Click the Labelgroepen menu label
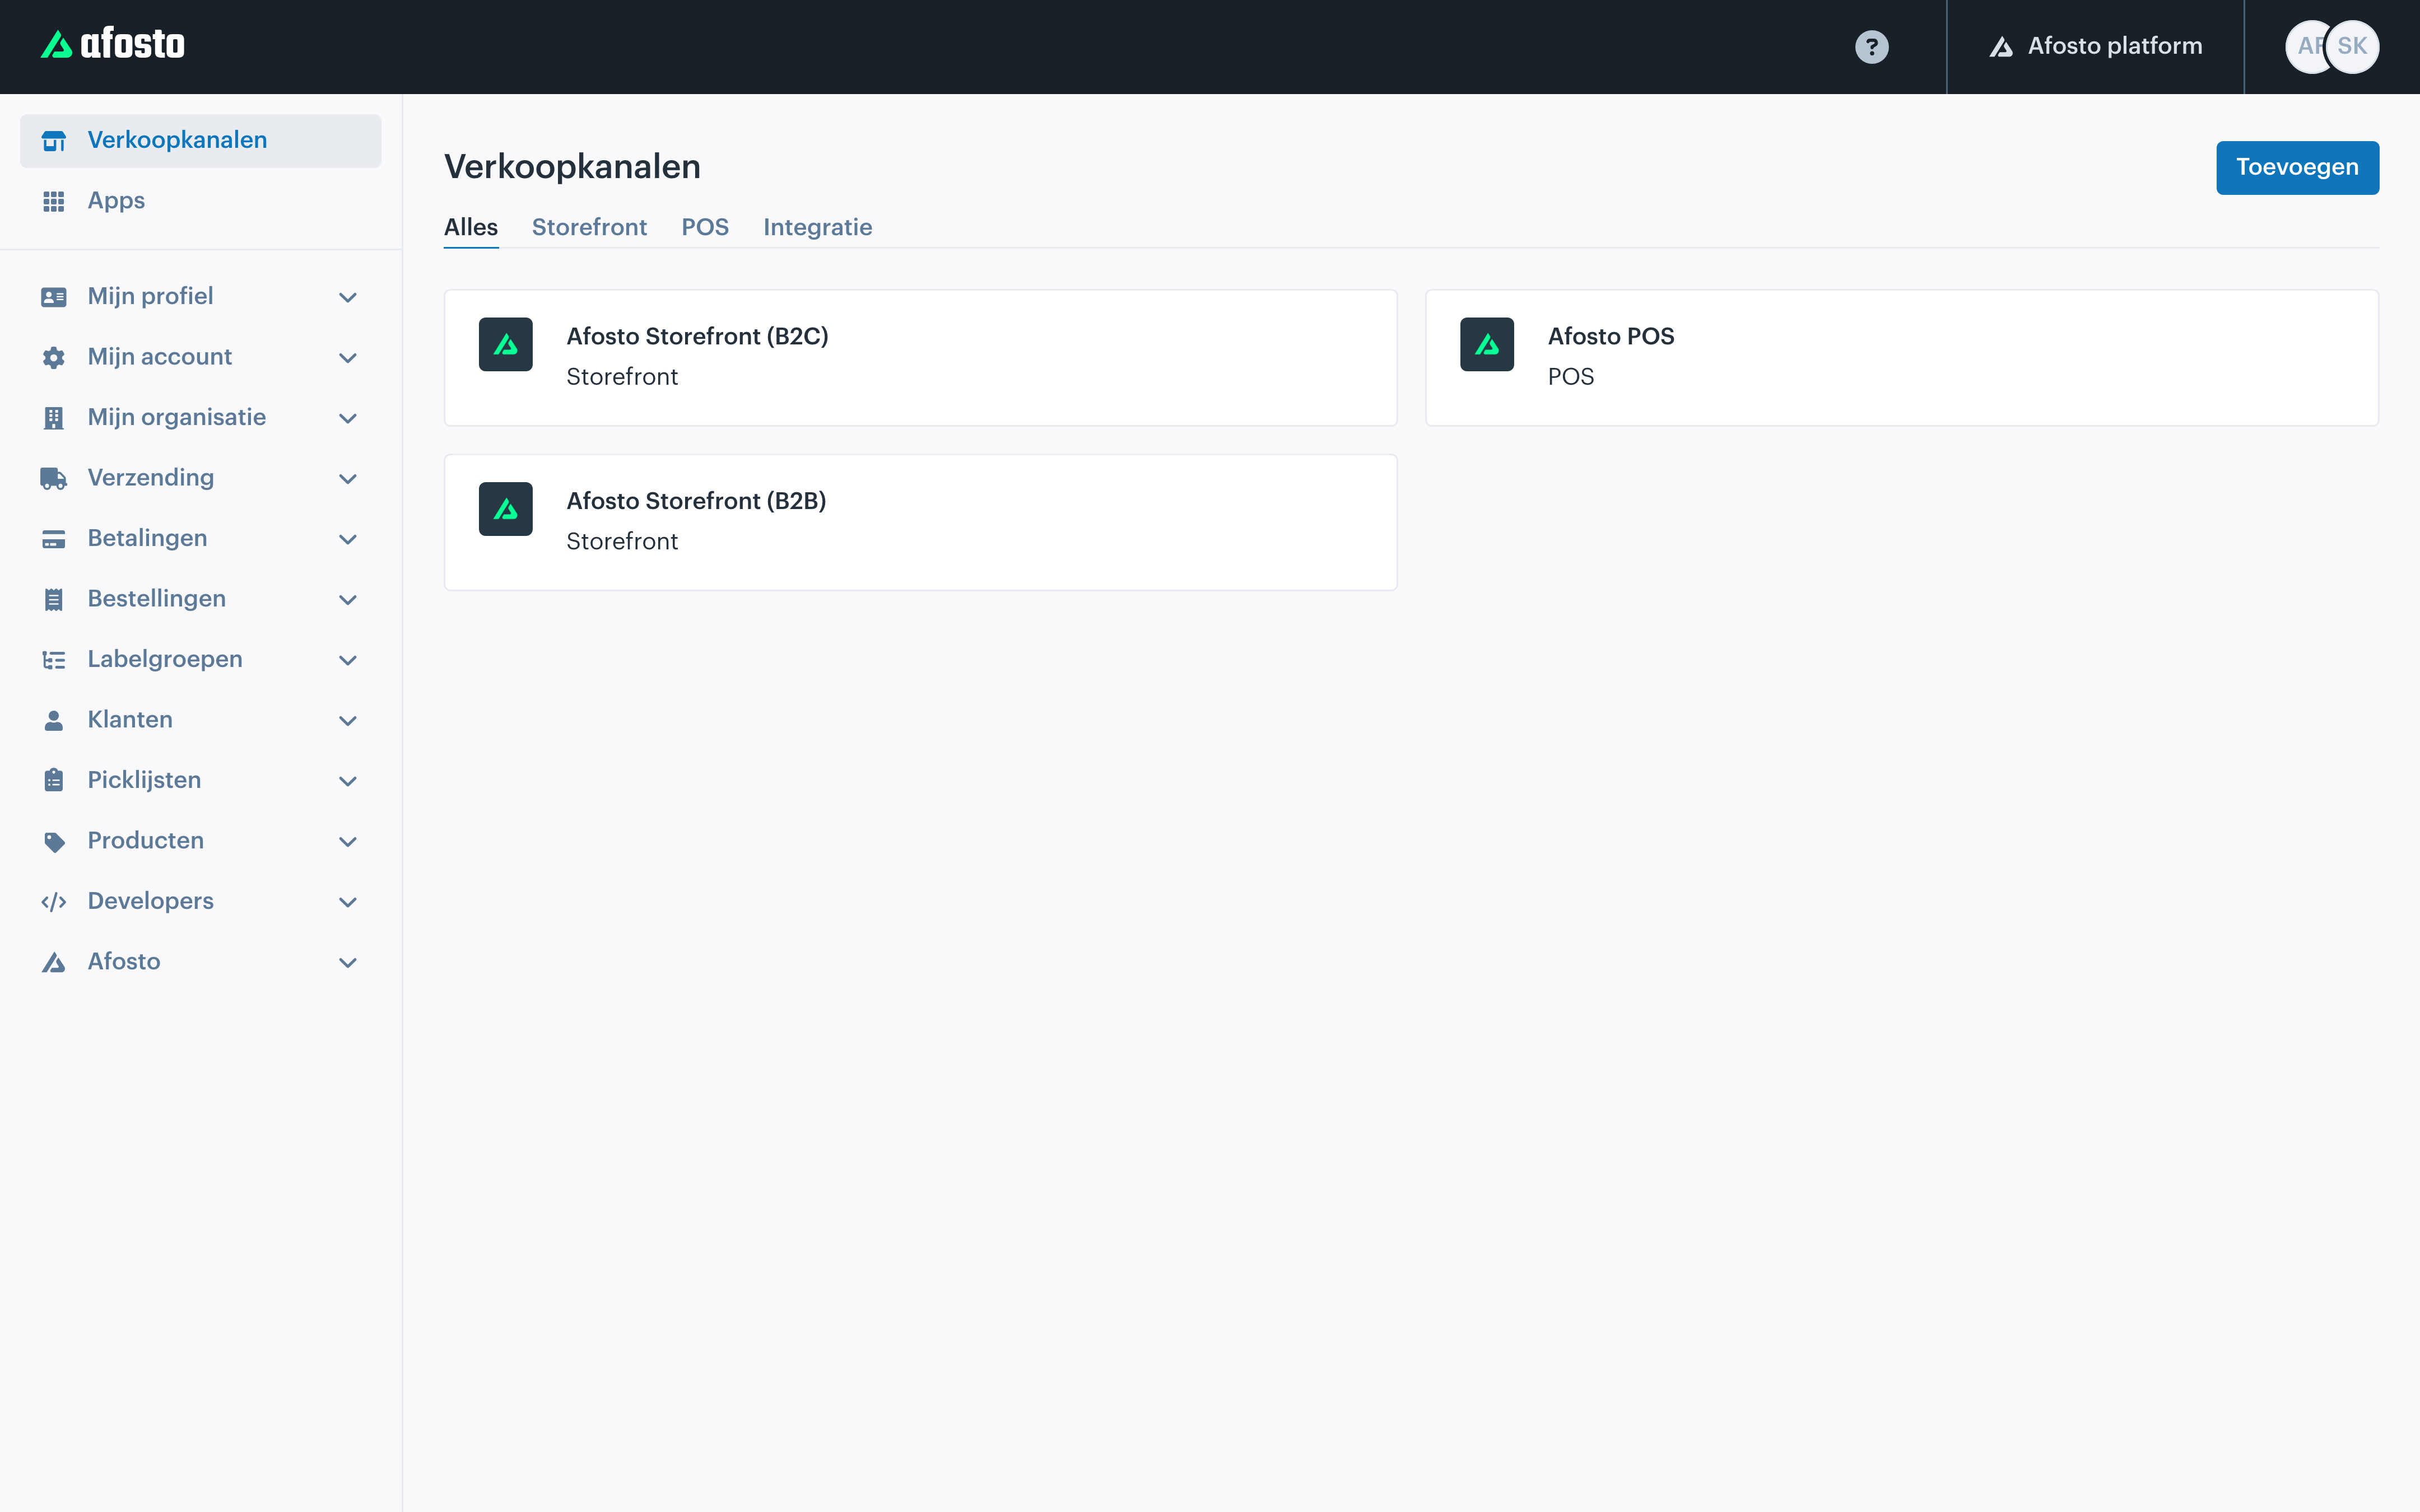Viewport: 2420px width, 1512px height. 165,659
